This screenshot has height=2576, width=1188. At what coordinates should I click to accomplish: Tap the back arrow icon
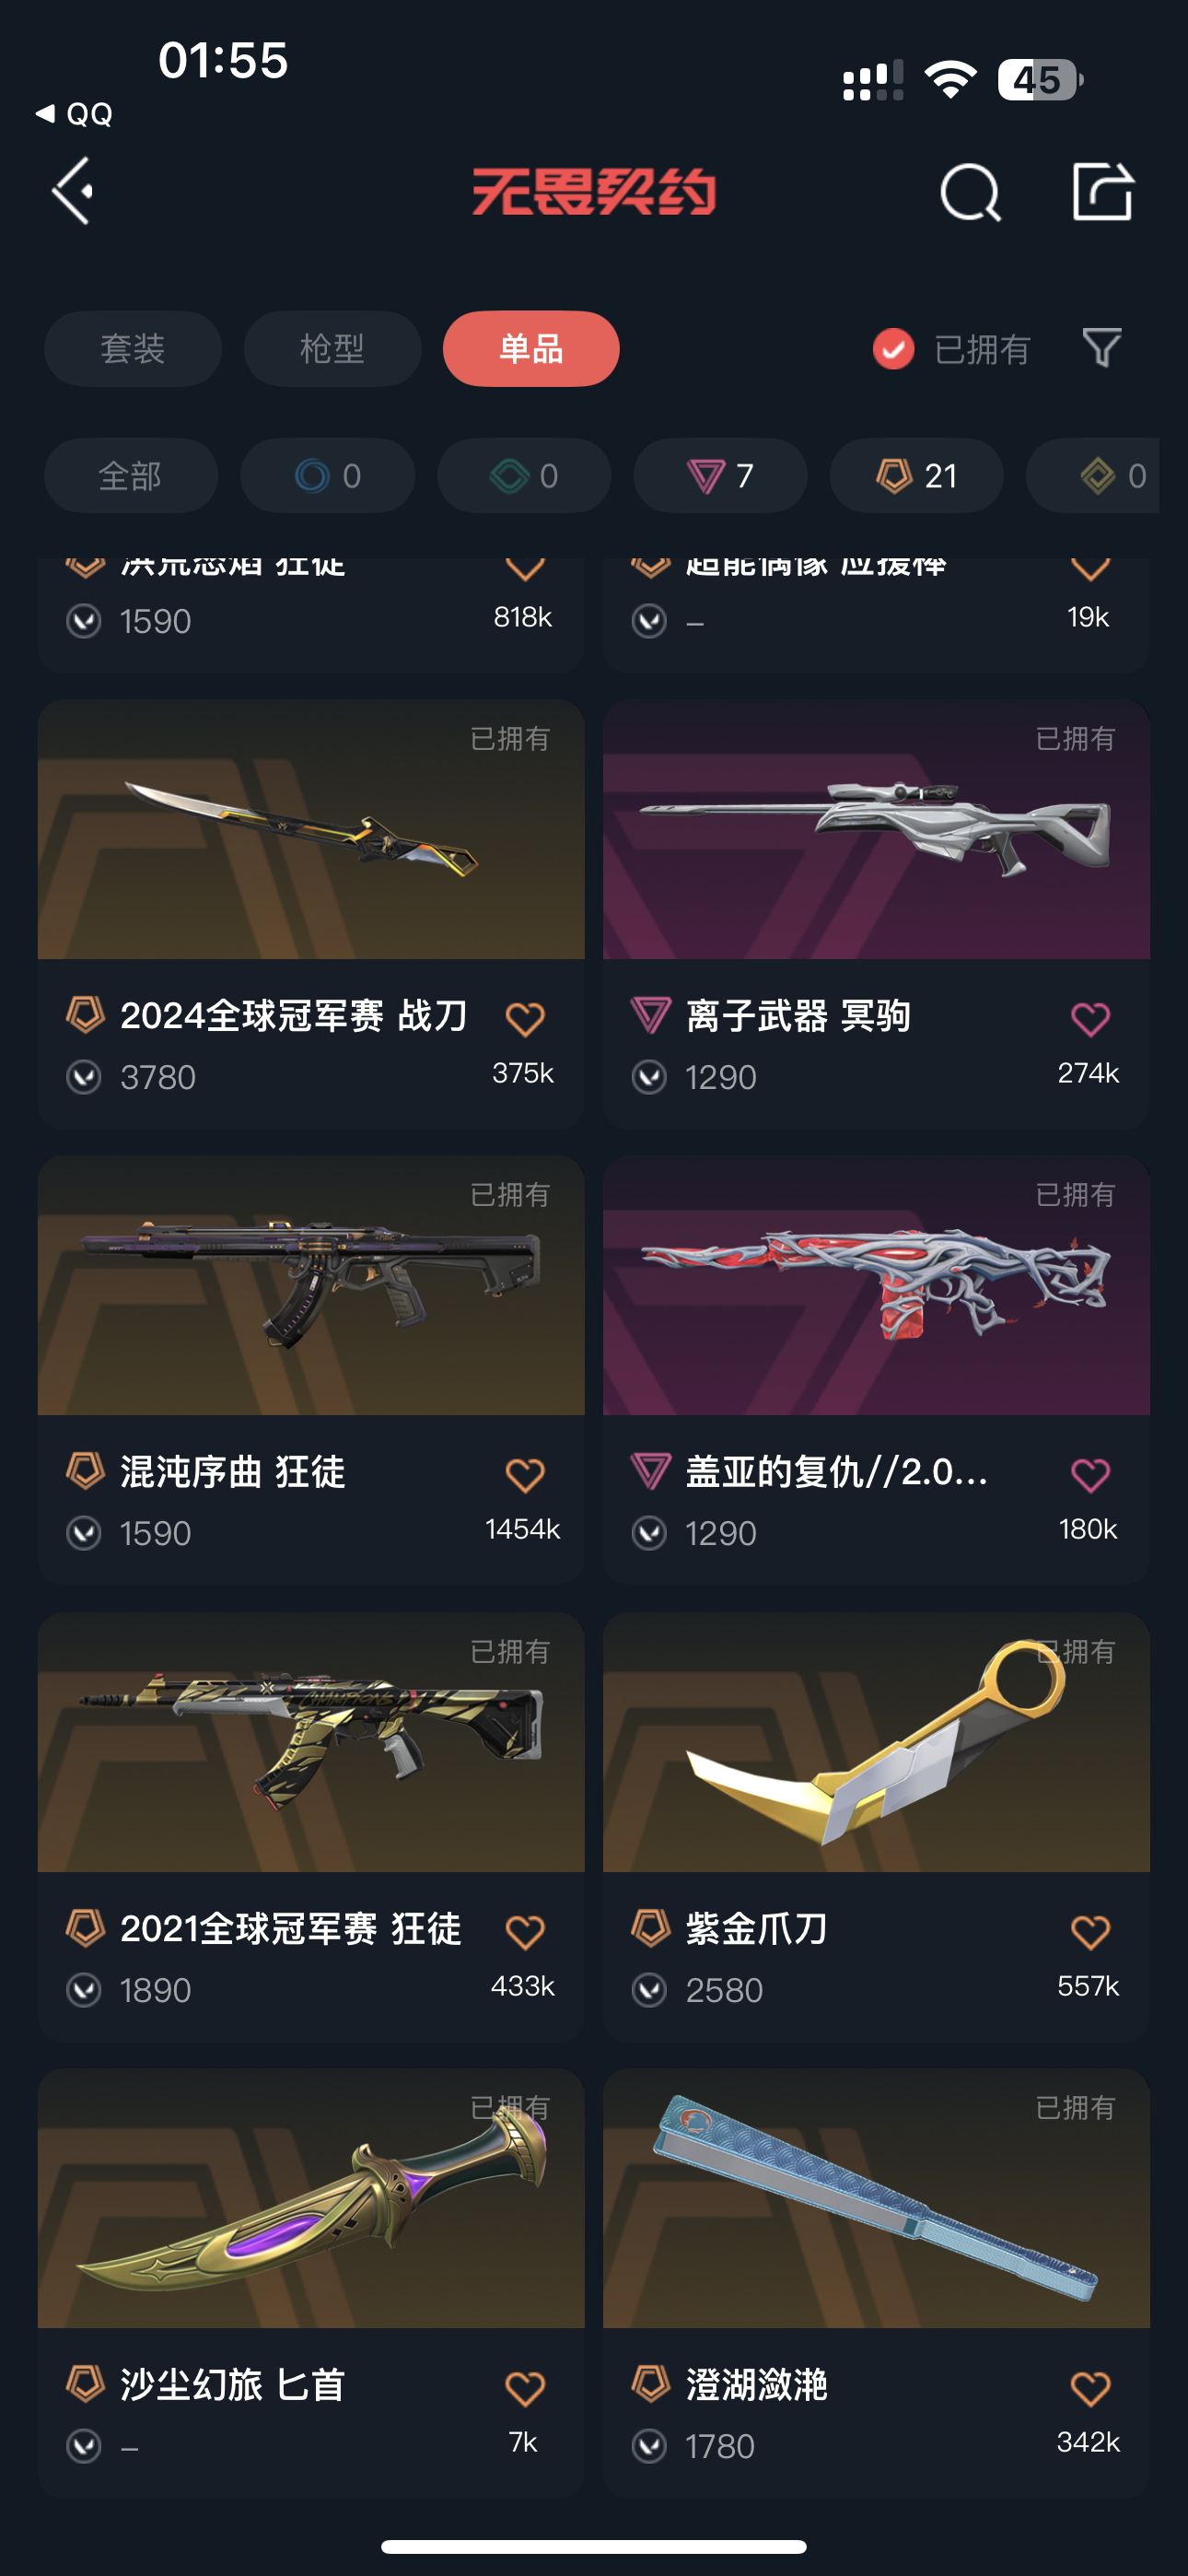(x=73, y=190)
